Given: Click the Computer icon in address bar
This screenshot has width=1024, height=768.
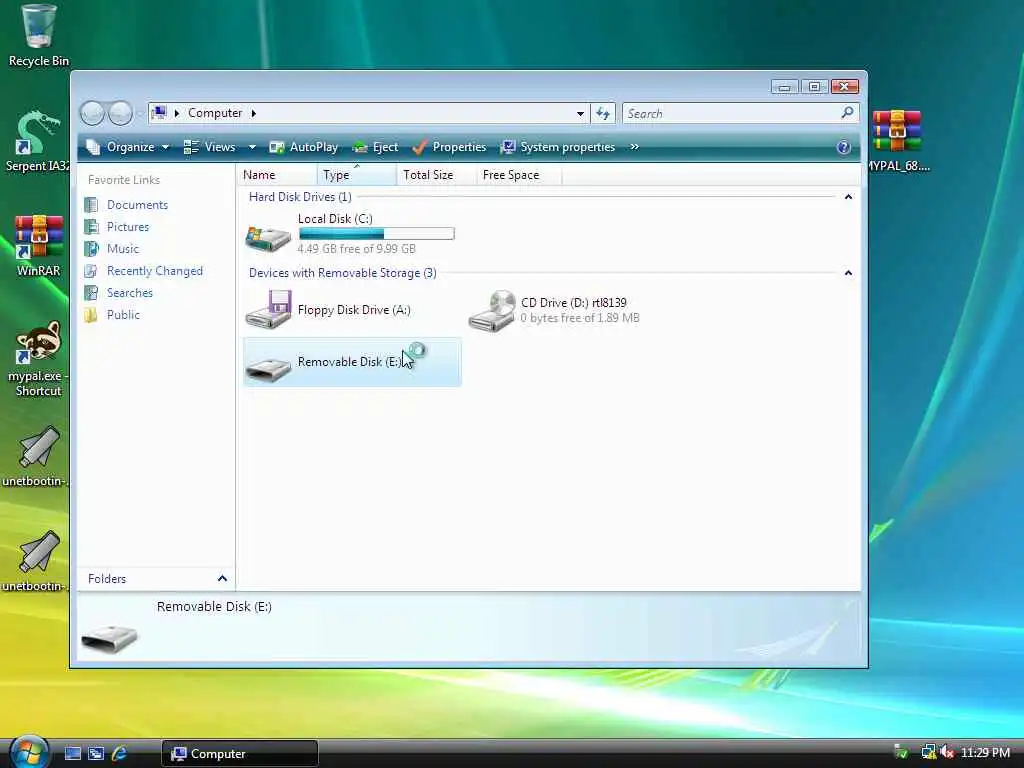Looking at the screenshot, I should point(159,113).
